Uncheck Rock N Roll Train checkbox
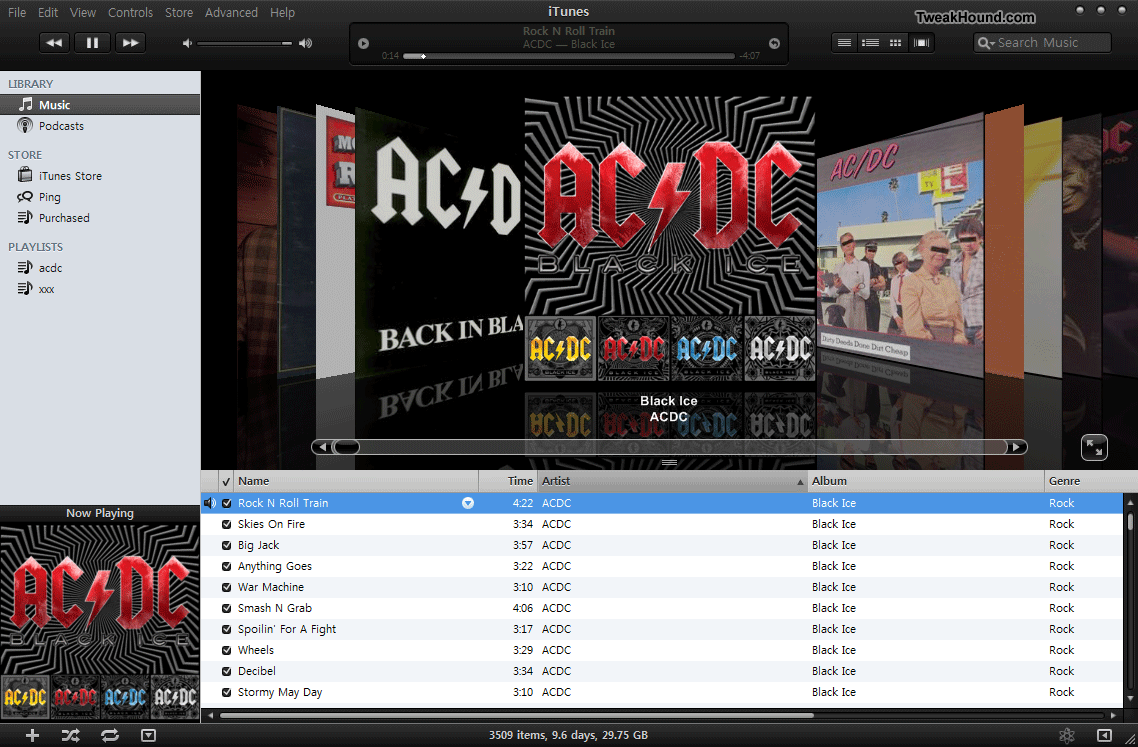1138x747 pixels. coord(226,503)
